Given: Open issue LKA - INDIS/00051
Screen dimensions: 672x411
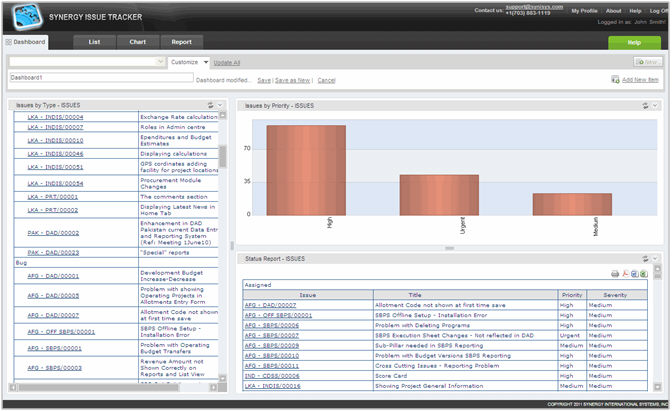Looking at the screenshot, I should click(55, 167).
